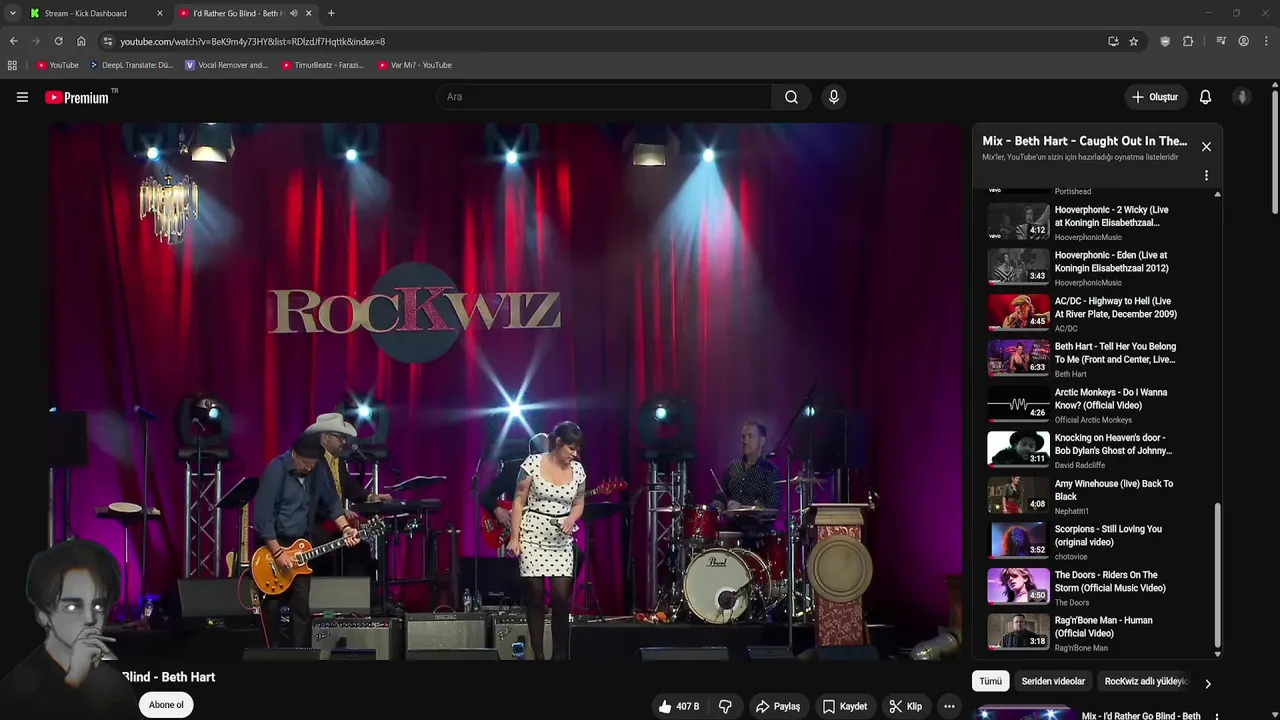Play Hooverphonic - 2 Wicky thumbnail

(1019, 221)
